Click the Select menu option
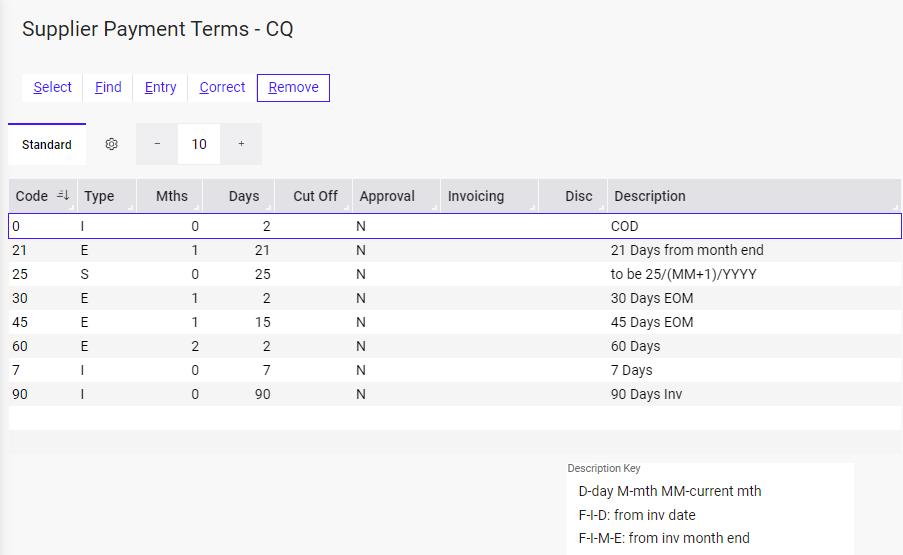This screenshot has height=555, width=903. click(x=52, y=87)
